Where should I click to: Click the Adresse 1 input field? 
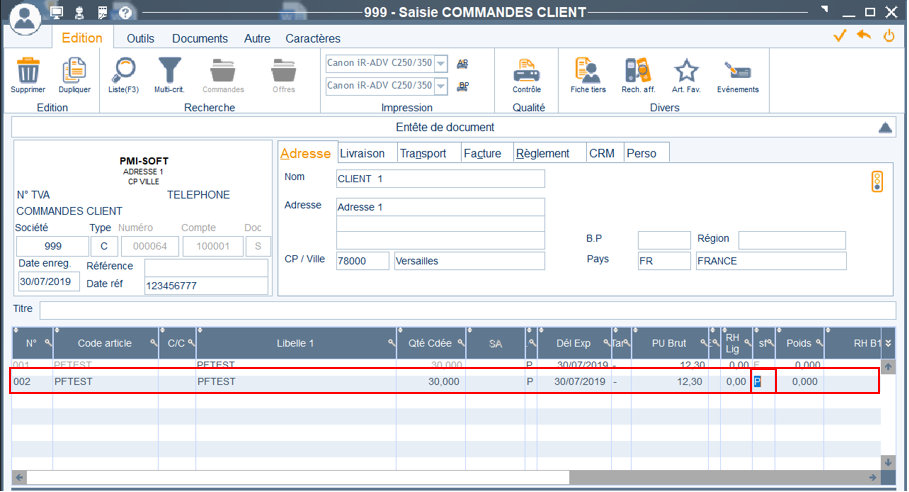coord(440,207)
